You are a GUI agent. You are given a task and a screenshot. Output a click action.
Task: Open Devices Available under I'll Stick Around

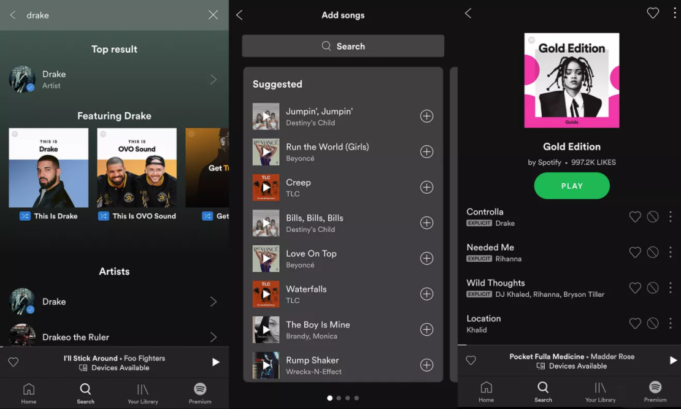tap(115, 368)
